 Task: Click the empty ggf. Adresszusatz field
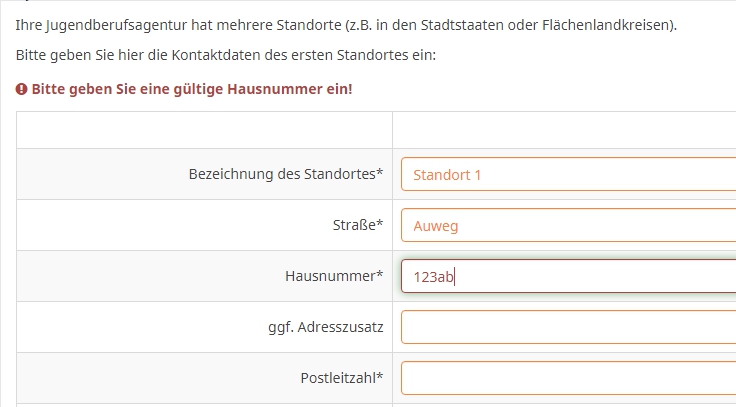[570, 327]
